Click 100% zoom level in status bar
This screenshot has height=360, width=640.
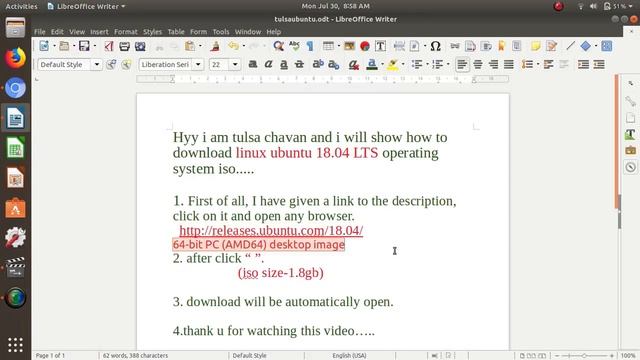pos(628,356)
